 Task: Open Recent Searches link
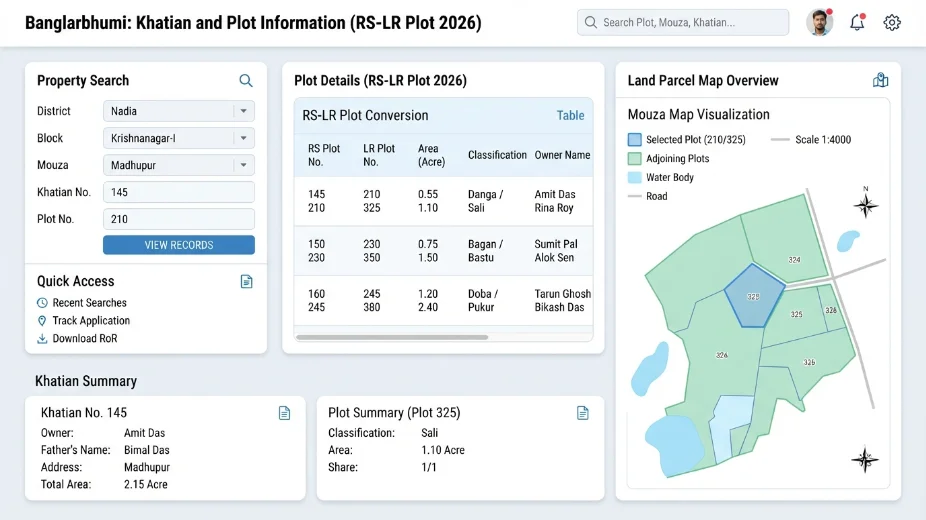point(89,303)
